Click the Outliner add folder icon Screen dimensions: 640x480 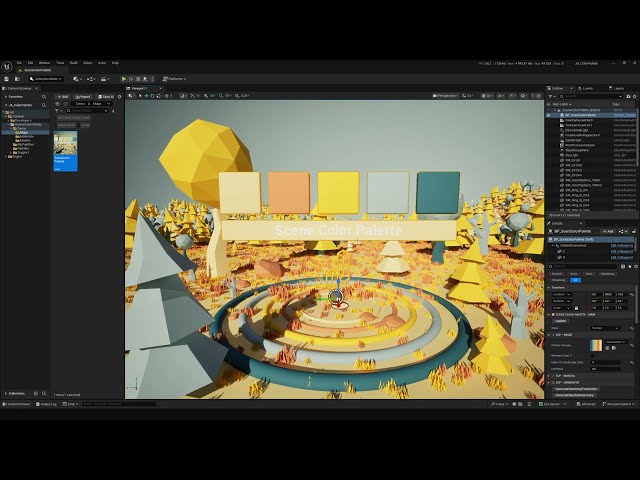(628, 96)
